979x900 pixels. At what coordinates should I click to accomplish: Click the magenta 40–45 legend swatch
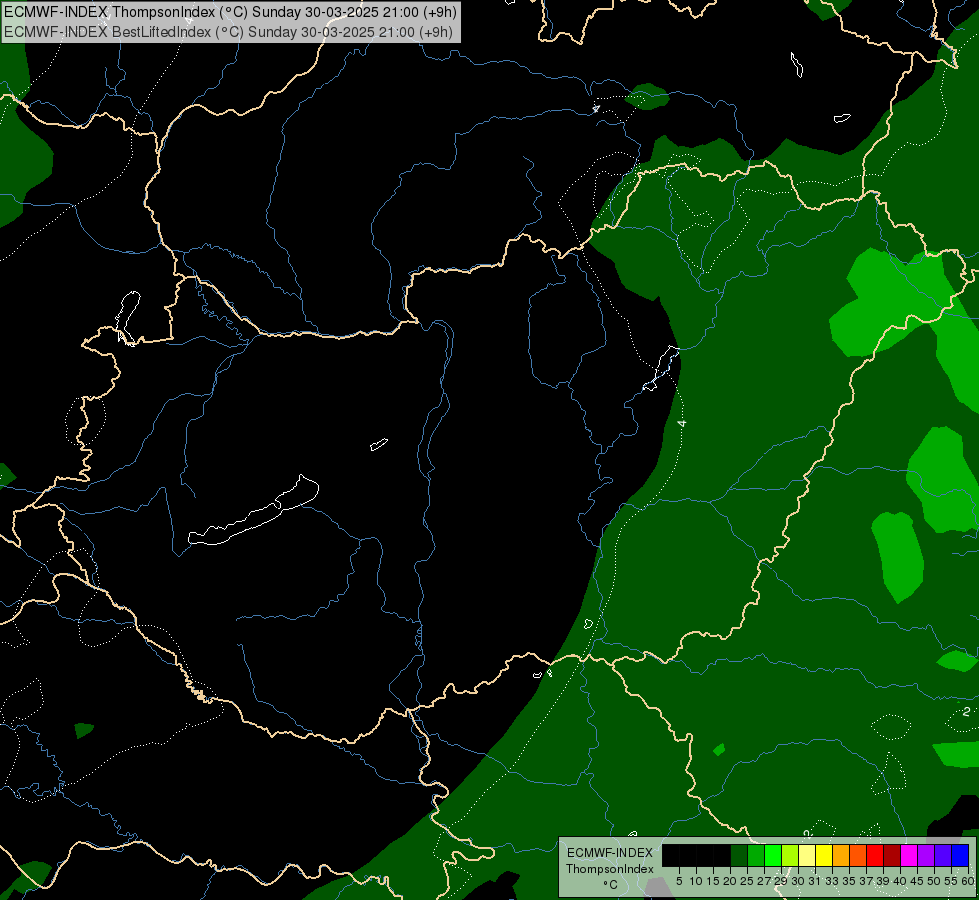click(908, 855)
